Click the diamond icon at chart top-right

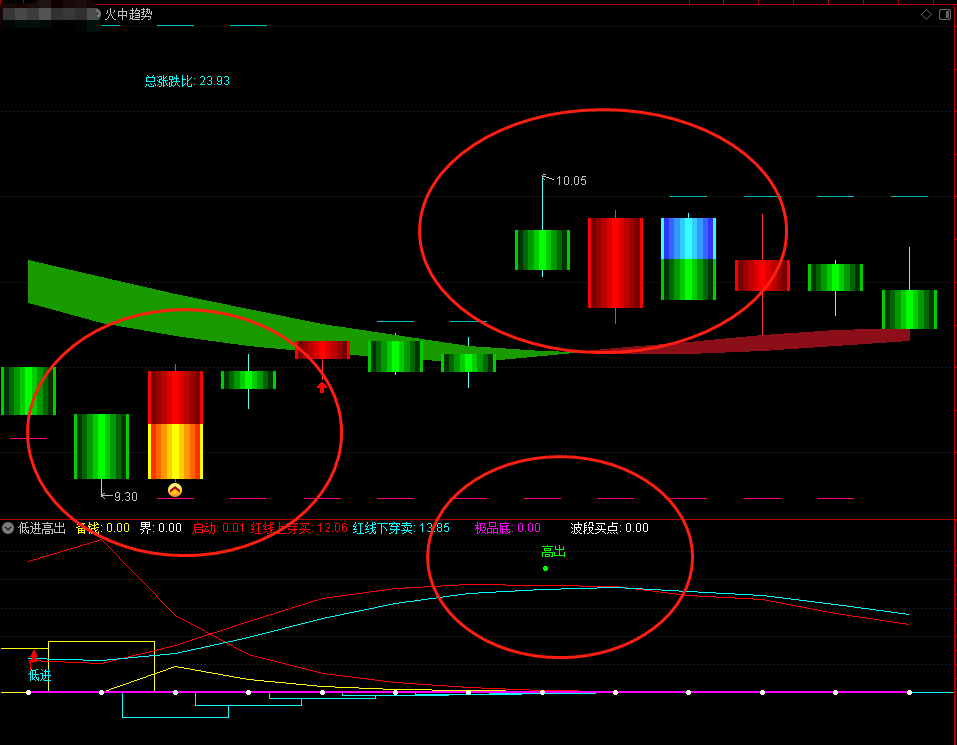point(926,15)
